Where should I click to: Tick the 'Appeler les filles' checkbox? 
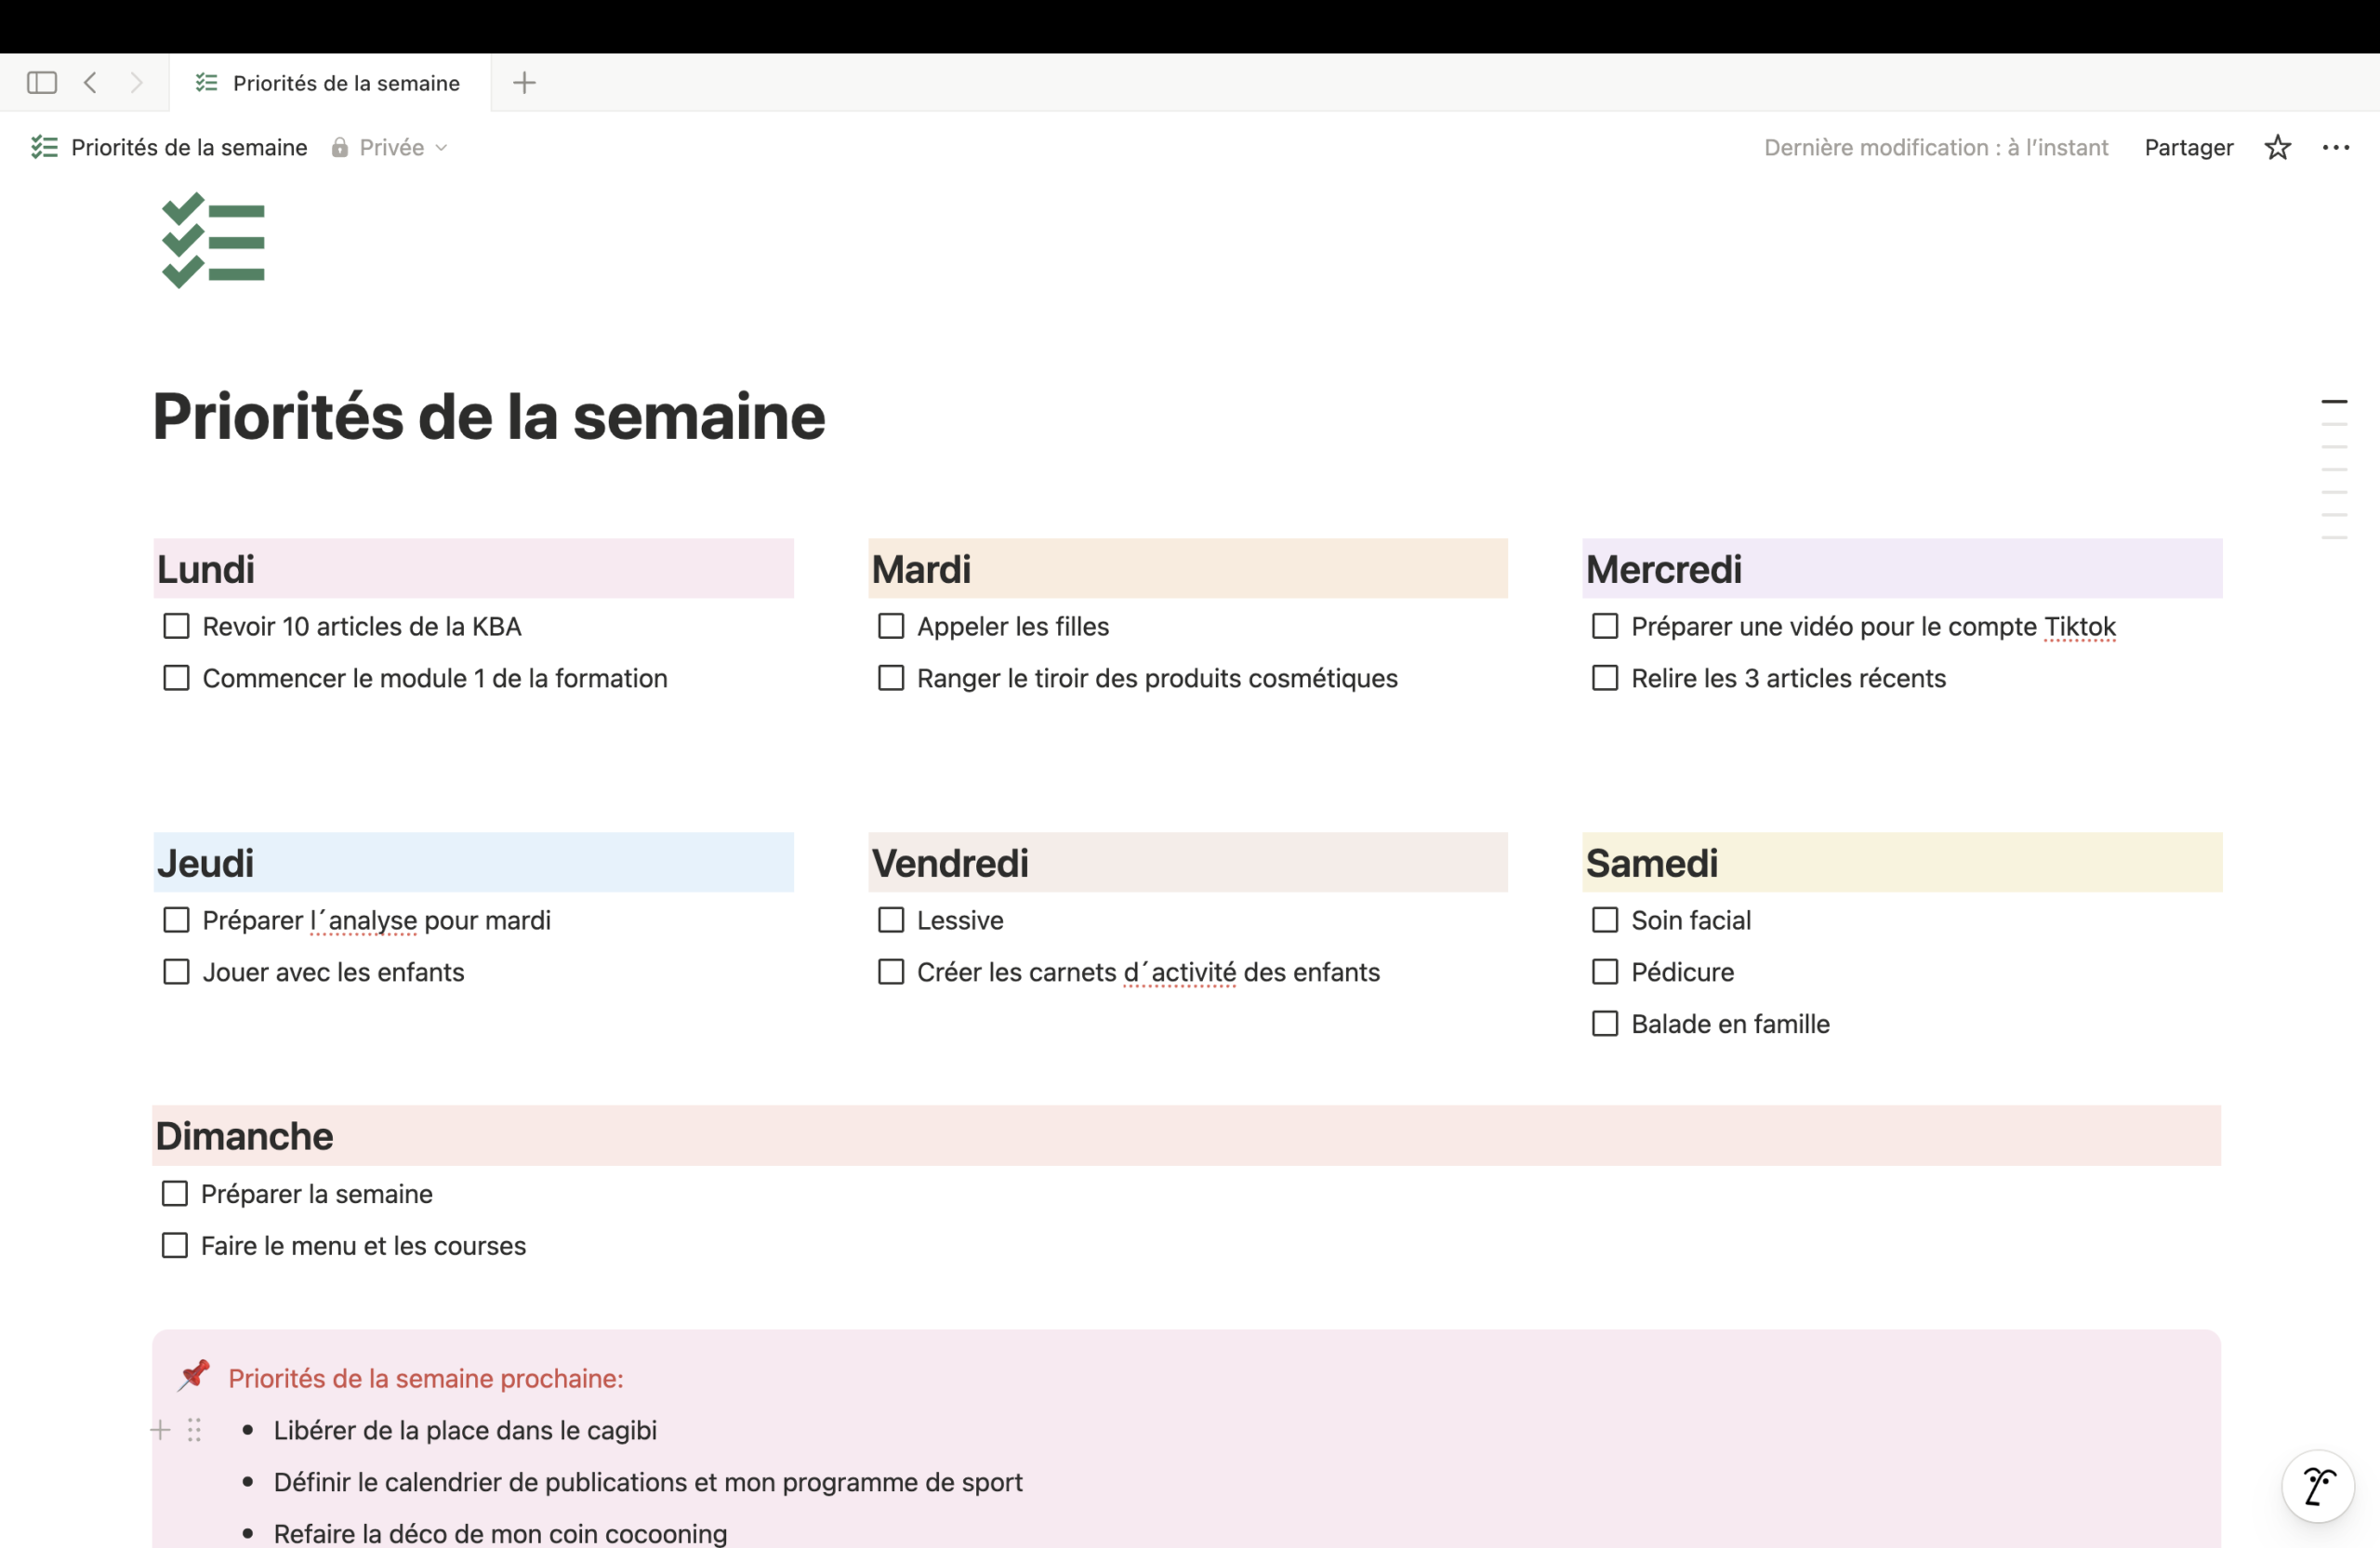point(890,626)
